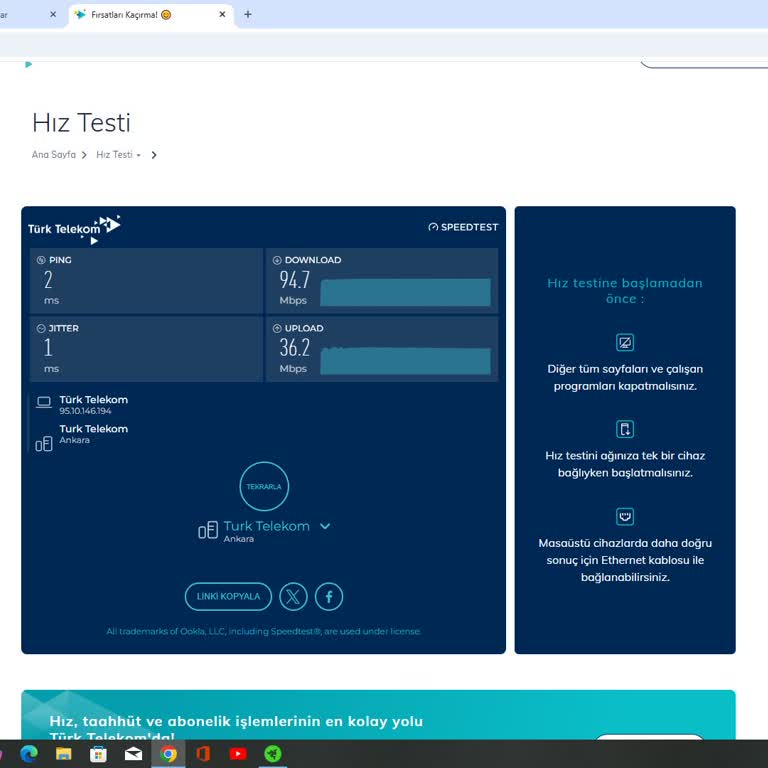The image size is (768, 768).
Task: Click the Ethernet cable tip icon
Action: [x=624, y=516]
